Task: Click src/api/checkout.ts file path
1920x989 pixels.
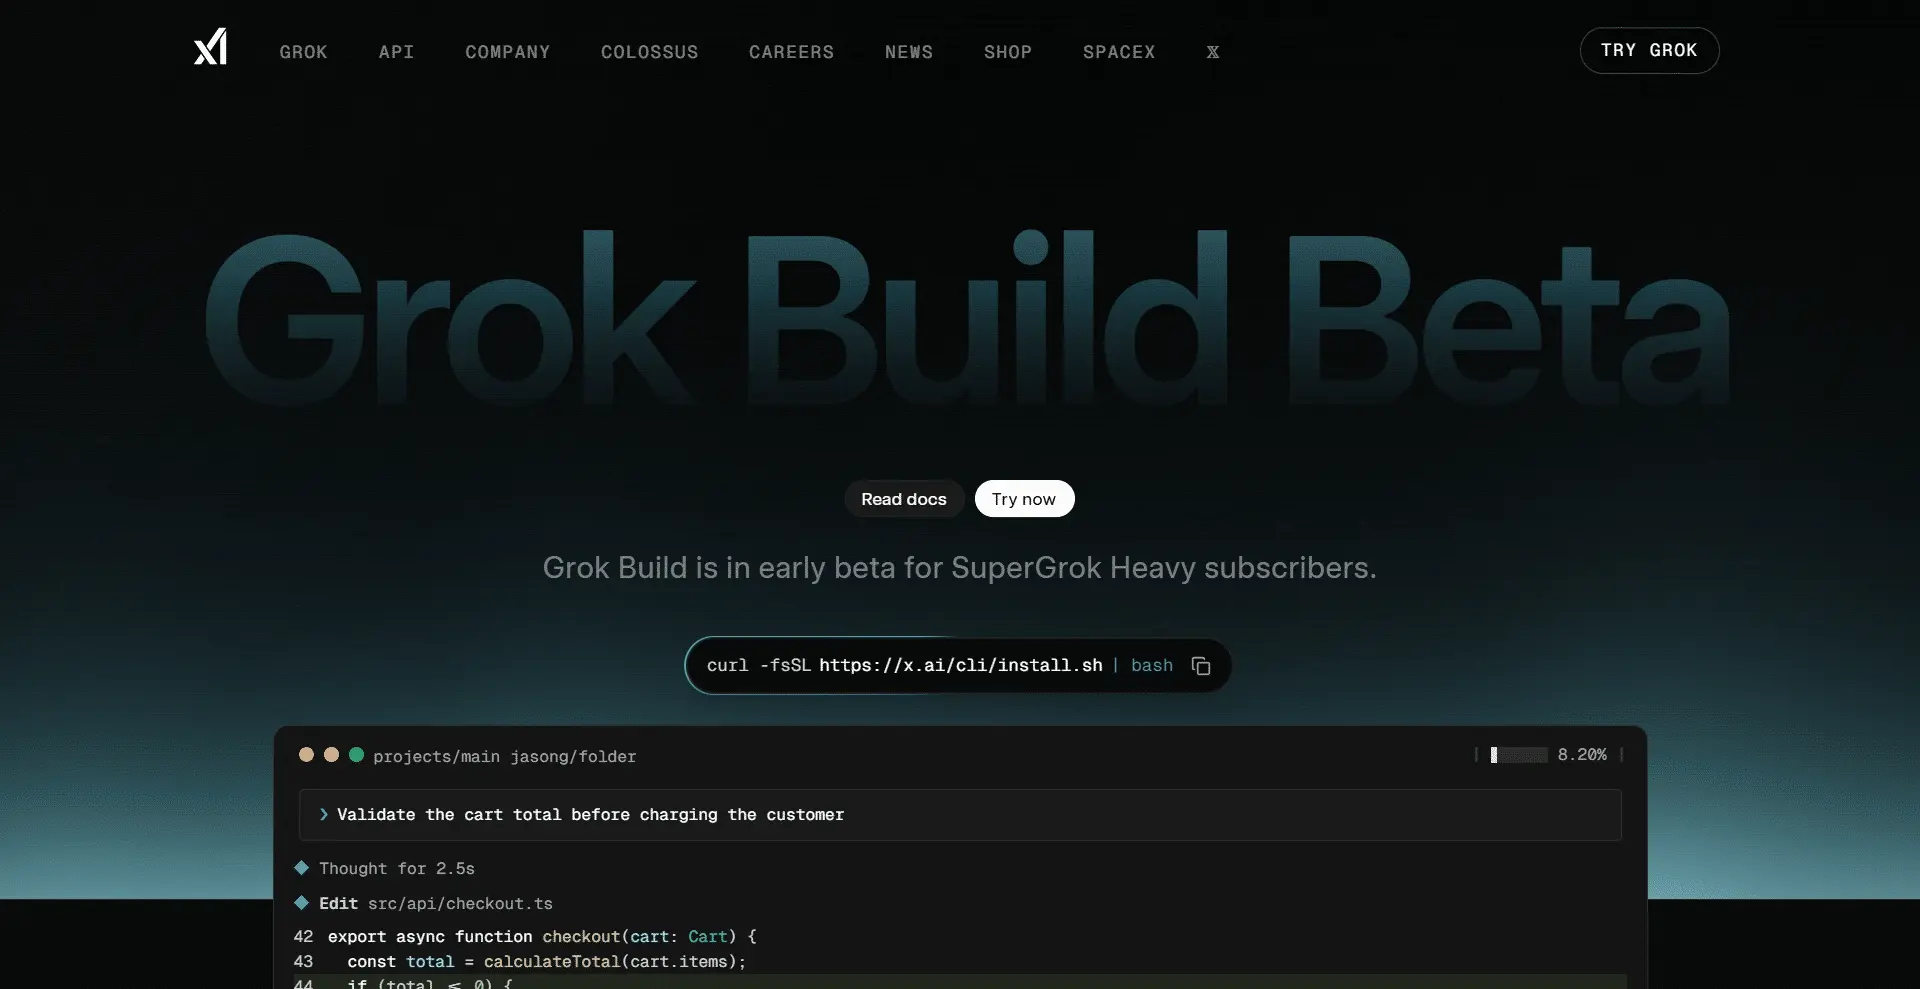Action: pyautogui.click(x=460, y=903)
